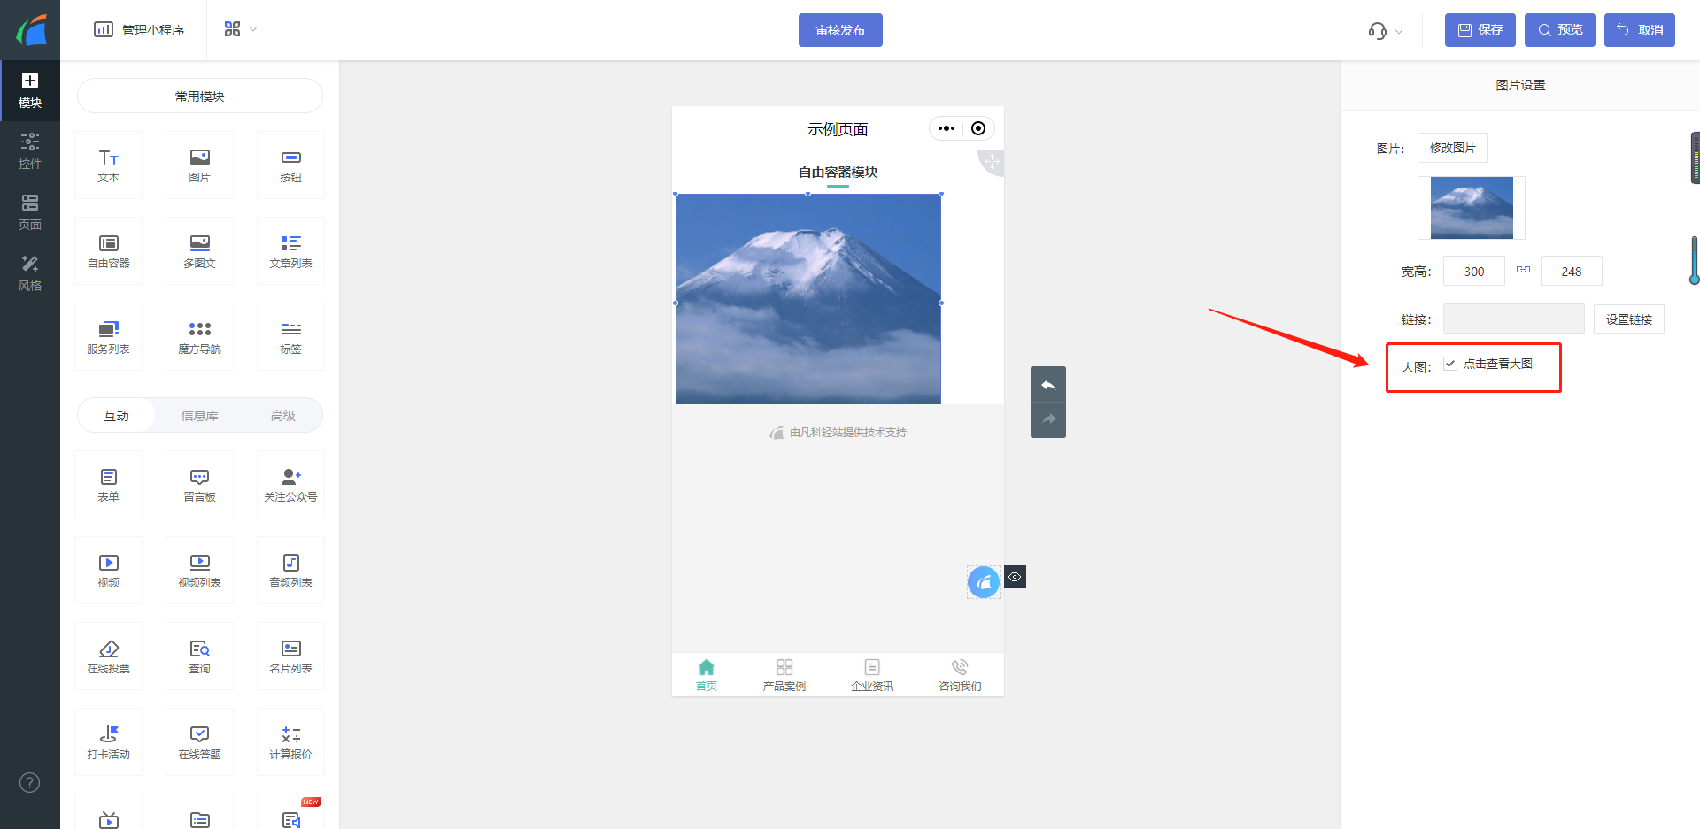This screenshot has height=829, width=1700.
Task: Switch to the 信息库 tab
Action: pos(200,416)
